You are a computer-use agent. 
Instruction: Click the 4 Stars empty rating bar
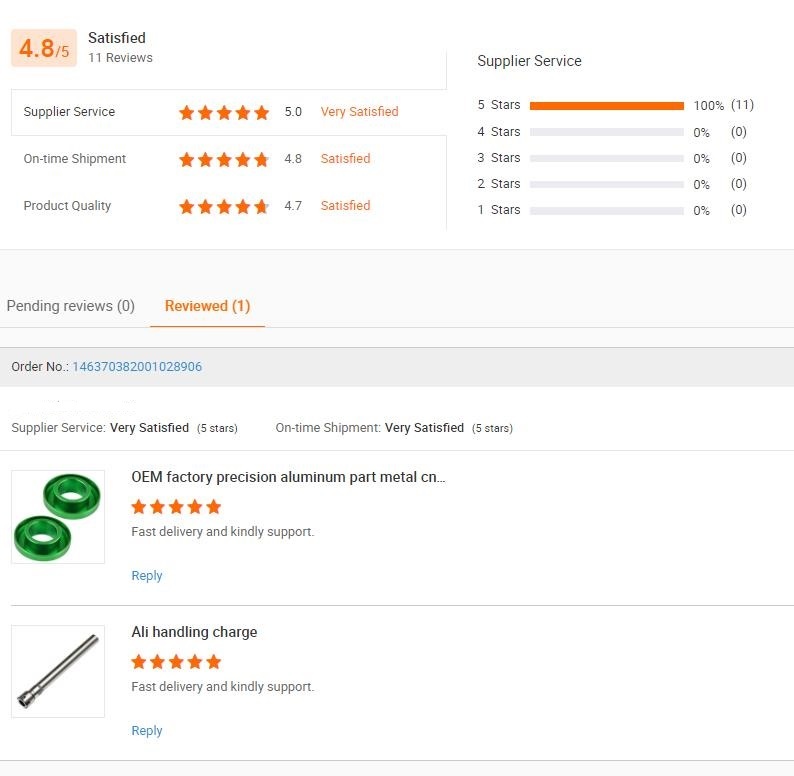(x=606, y=132)
